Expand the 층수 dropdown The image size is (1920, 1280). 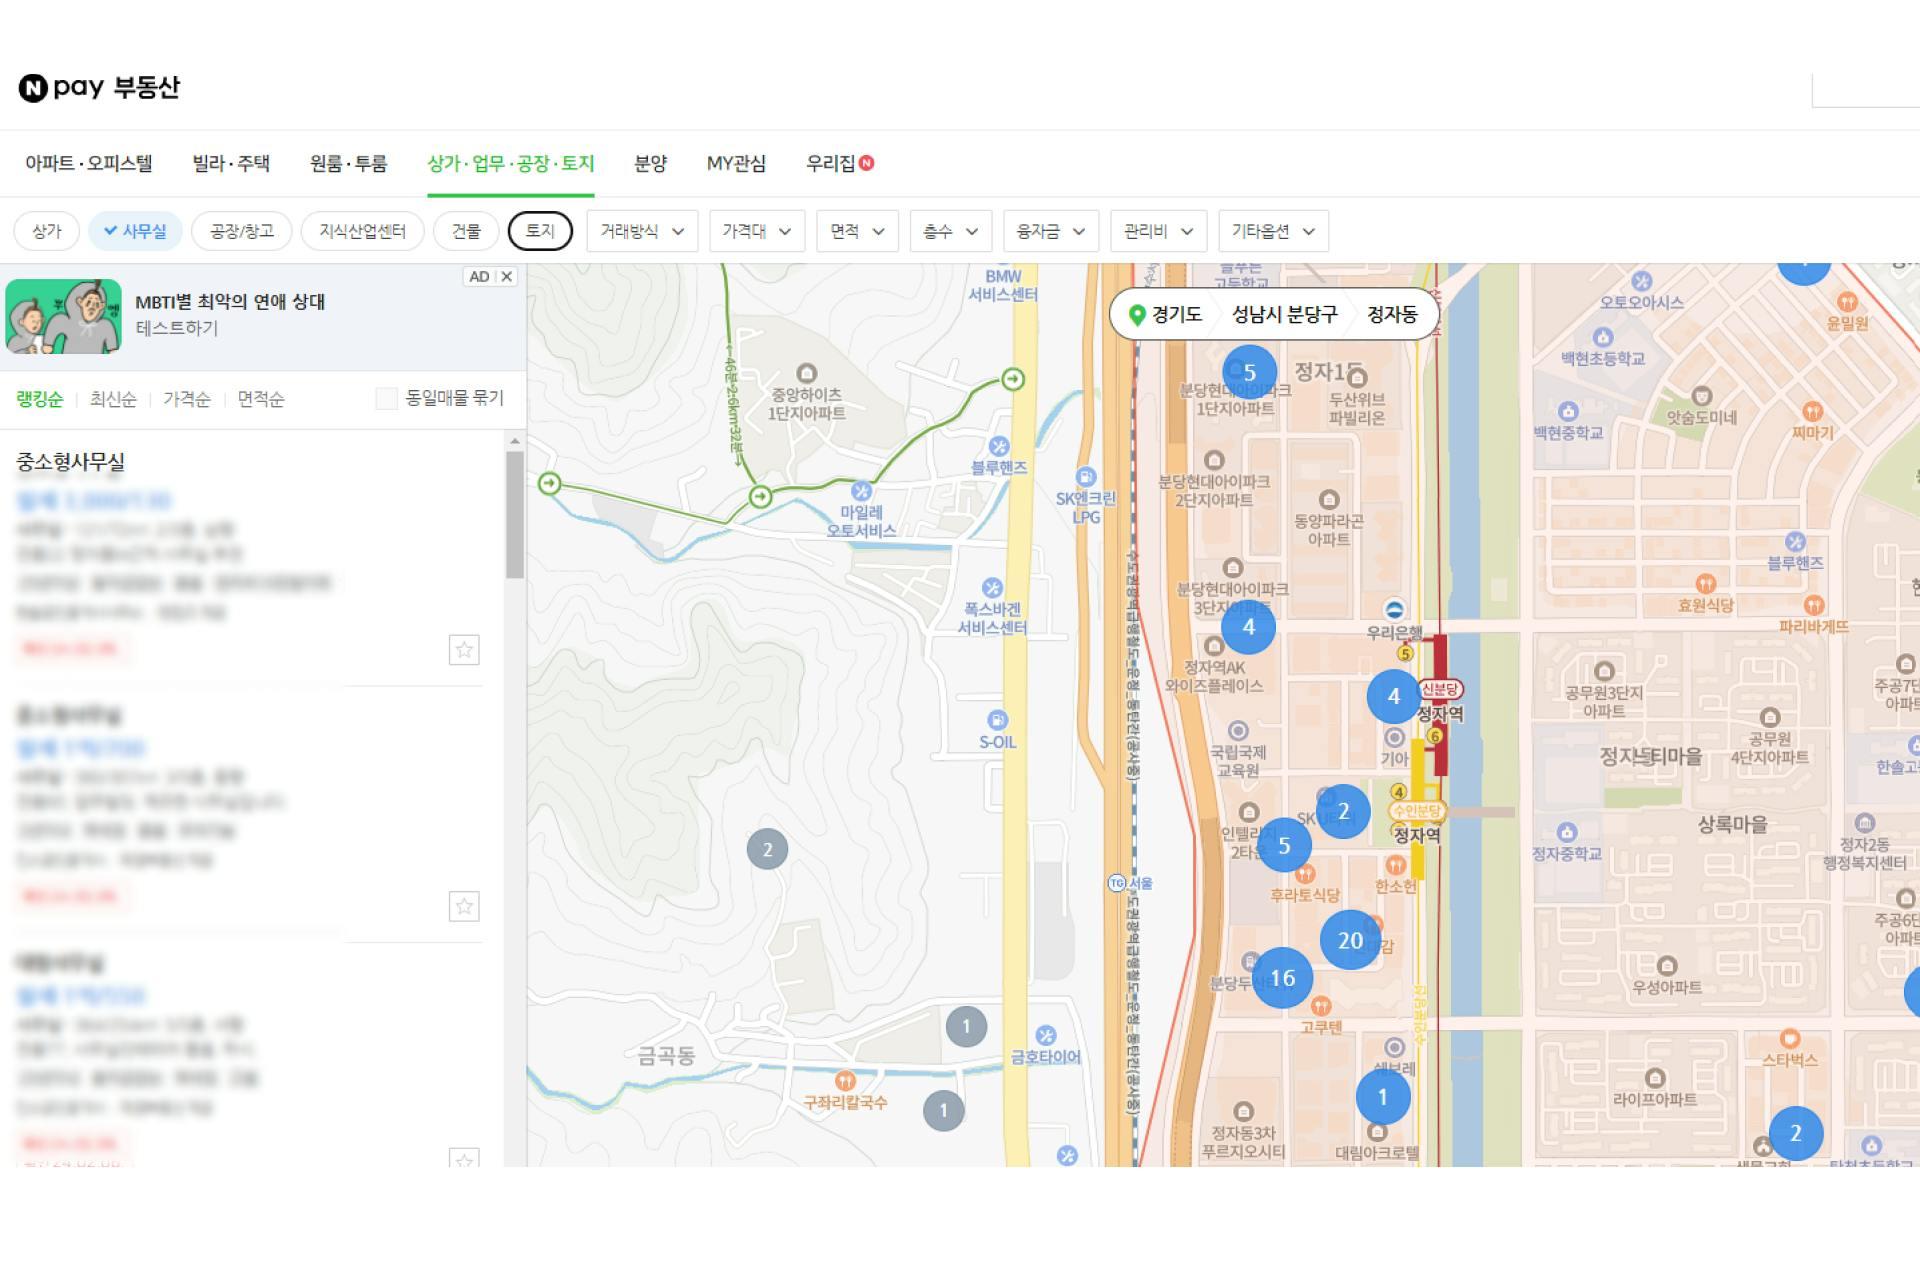click(950, 231)
